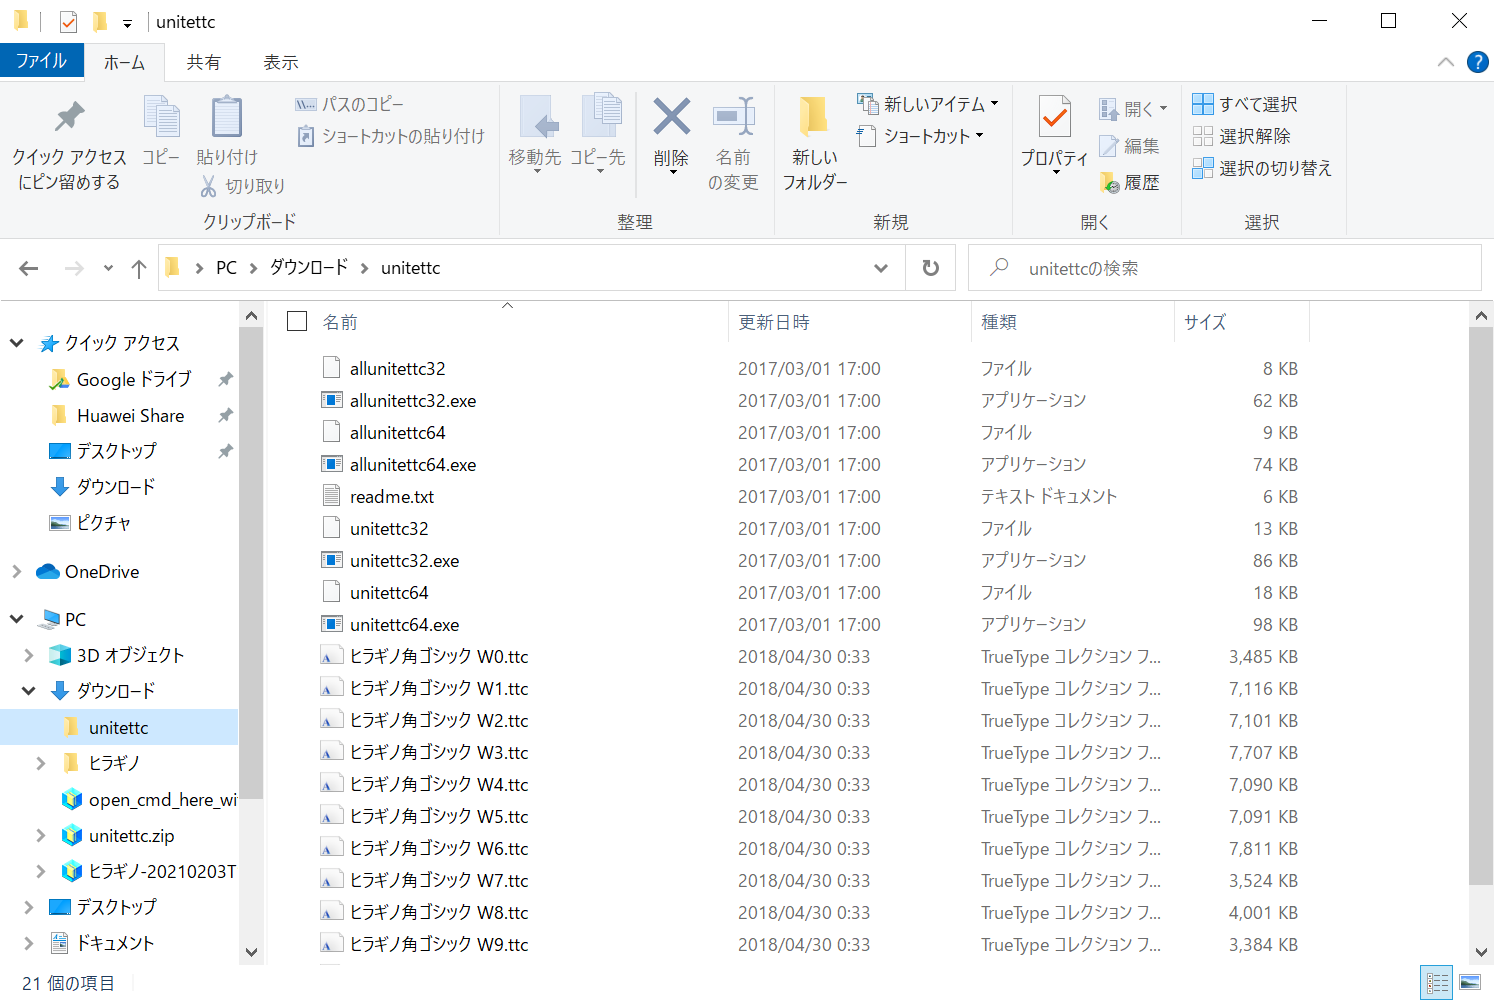Create a new folder (新しいフォルダー)
Viewport: 1494px width, 1000px height.
coord(815,143)
